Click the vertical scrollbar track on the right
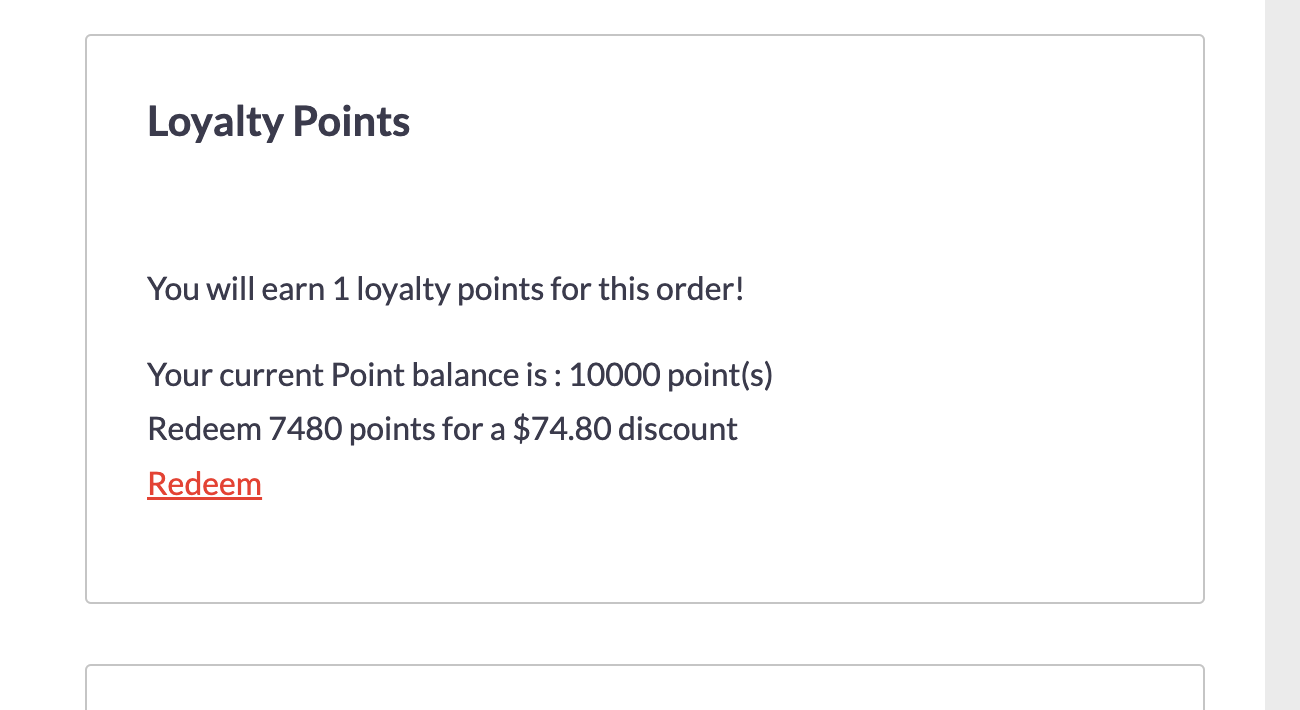 [1282, 355]
